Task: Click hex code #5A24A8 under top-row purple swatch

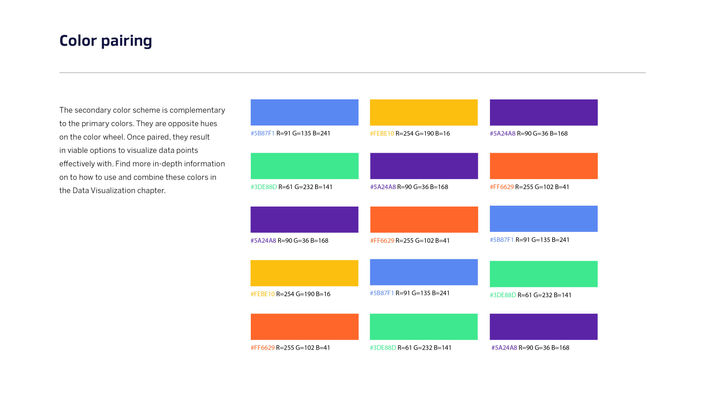Action: pyautogui.click(x=502, y=134)
